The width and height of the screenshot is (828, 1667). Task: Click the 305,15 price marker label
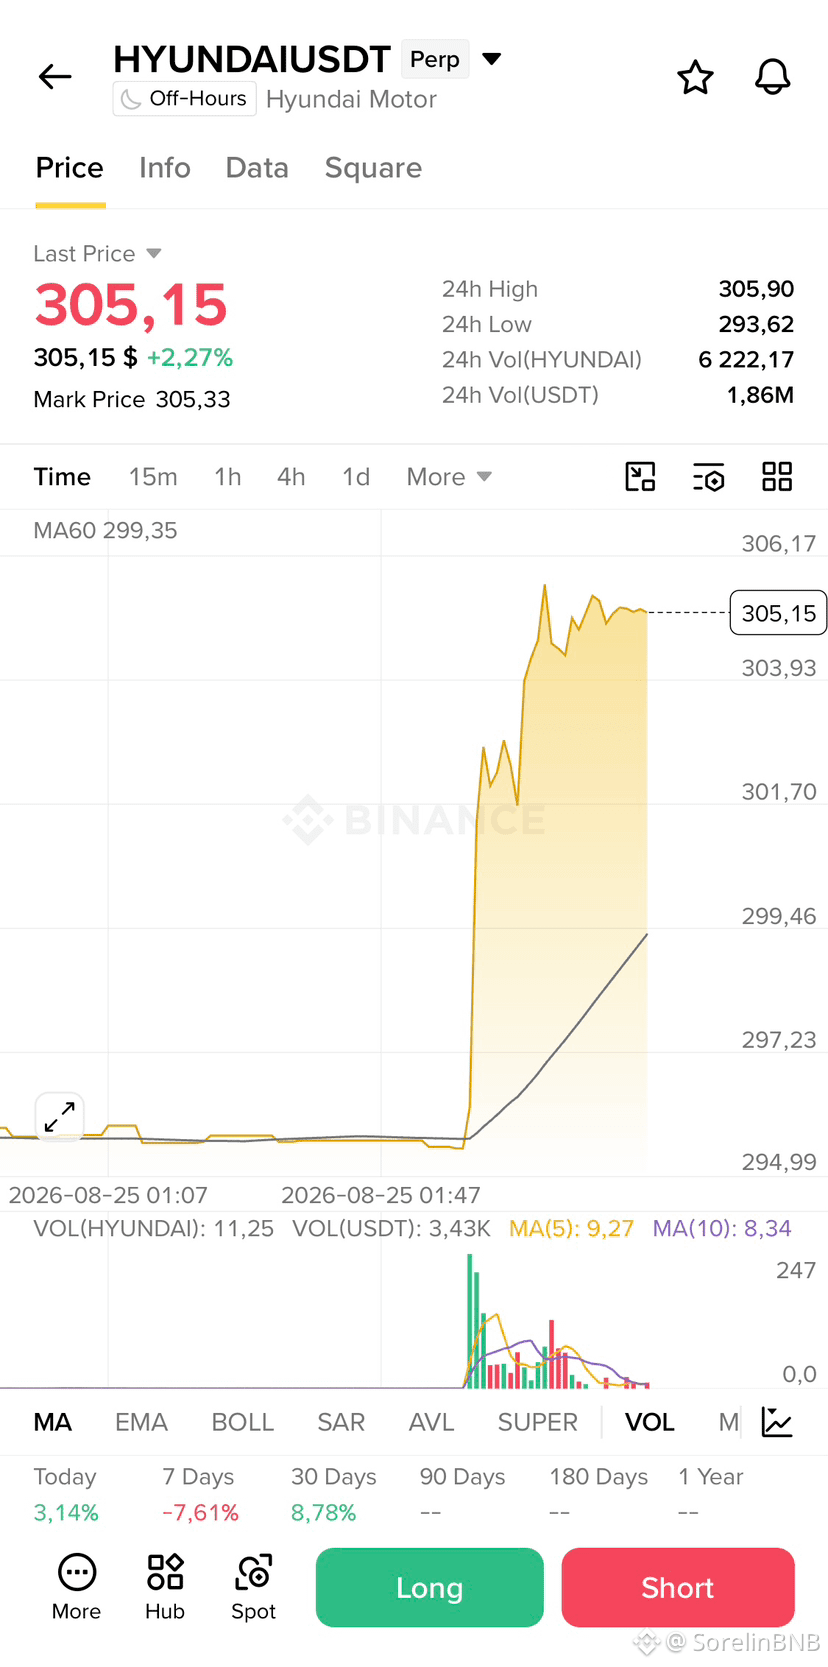[779, 613]
